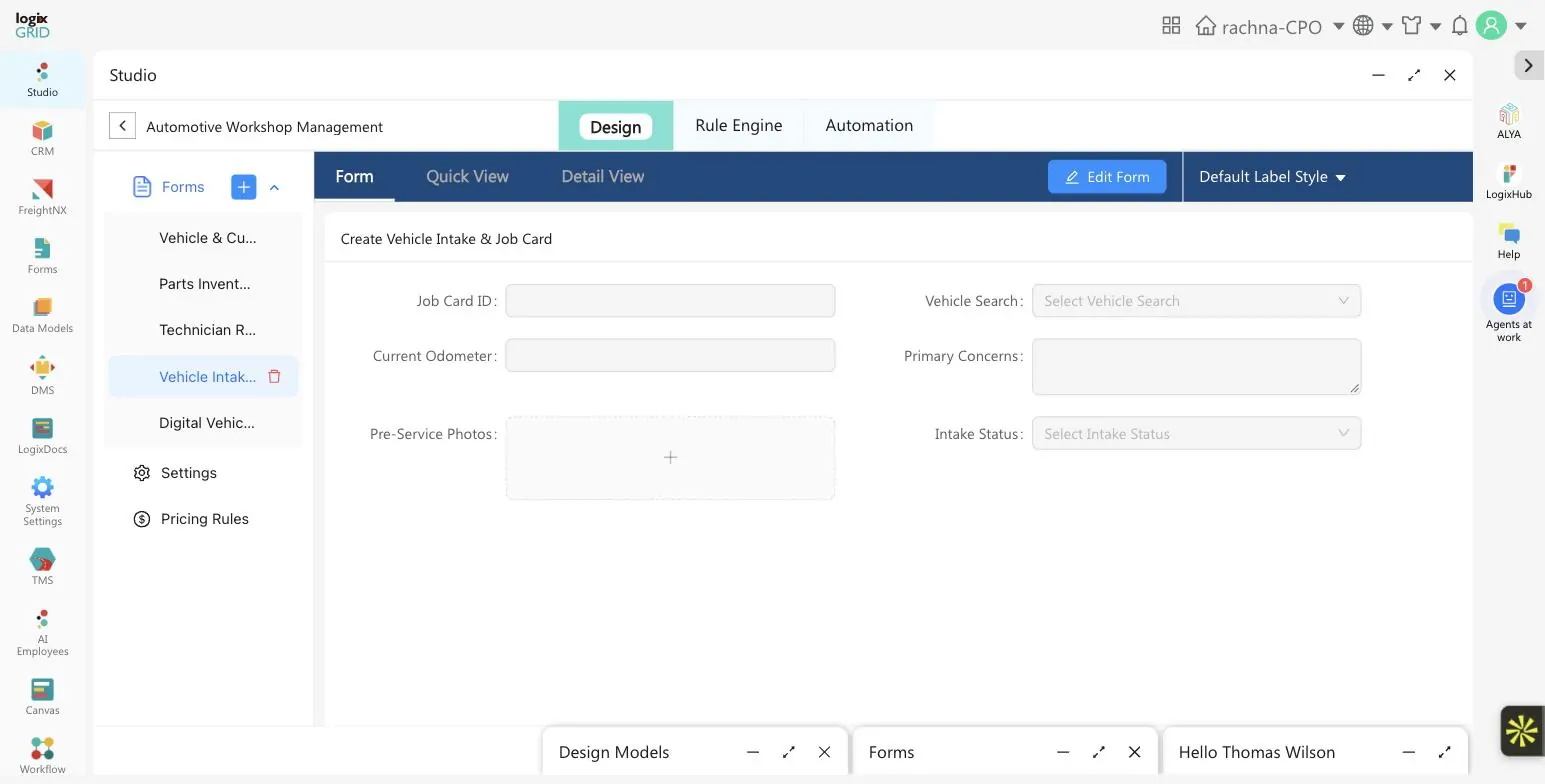Go back using the arrow beside Automotive Workshop Management
This screenshot has height=784, width=1545.
[122, 126]
